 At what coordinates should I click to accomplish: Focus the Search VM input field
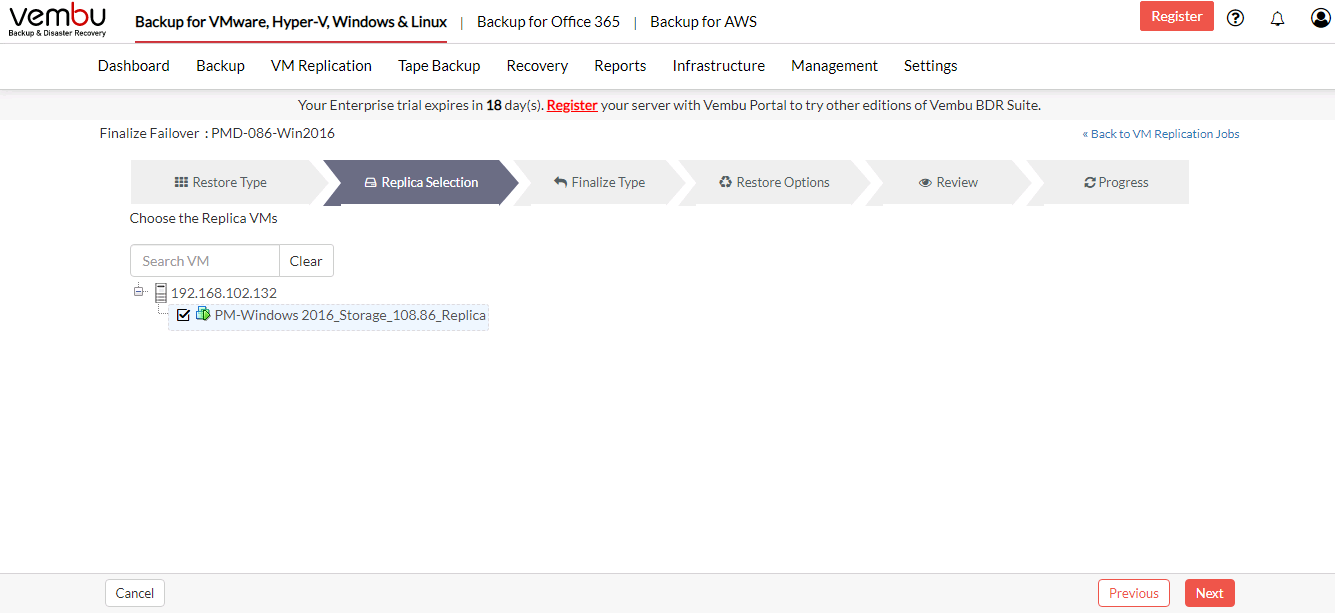pyautogui.click(x=205, y=261)
